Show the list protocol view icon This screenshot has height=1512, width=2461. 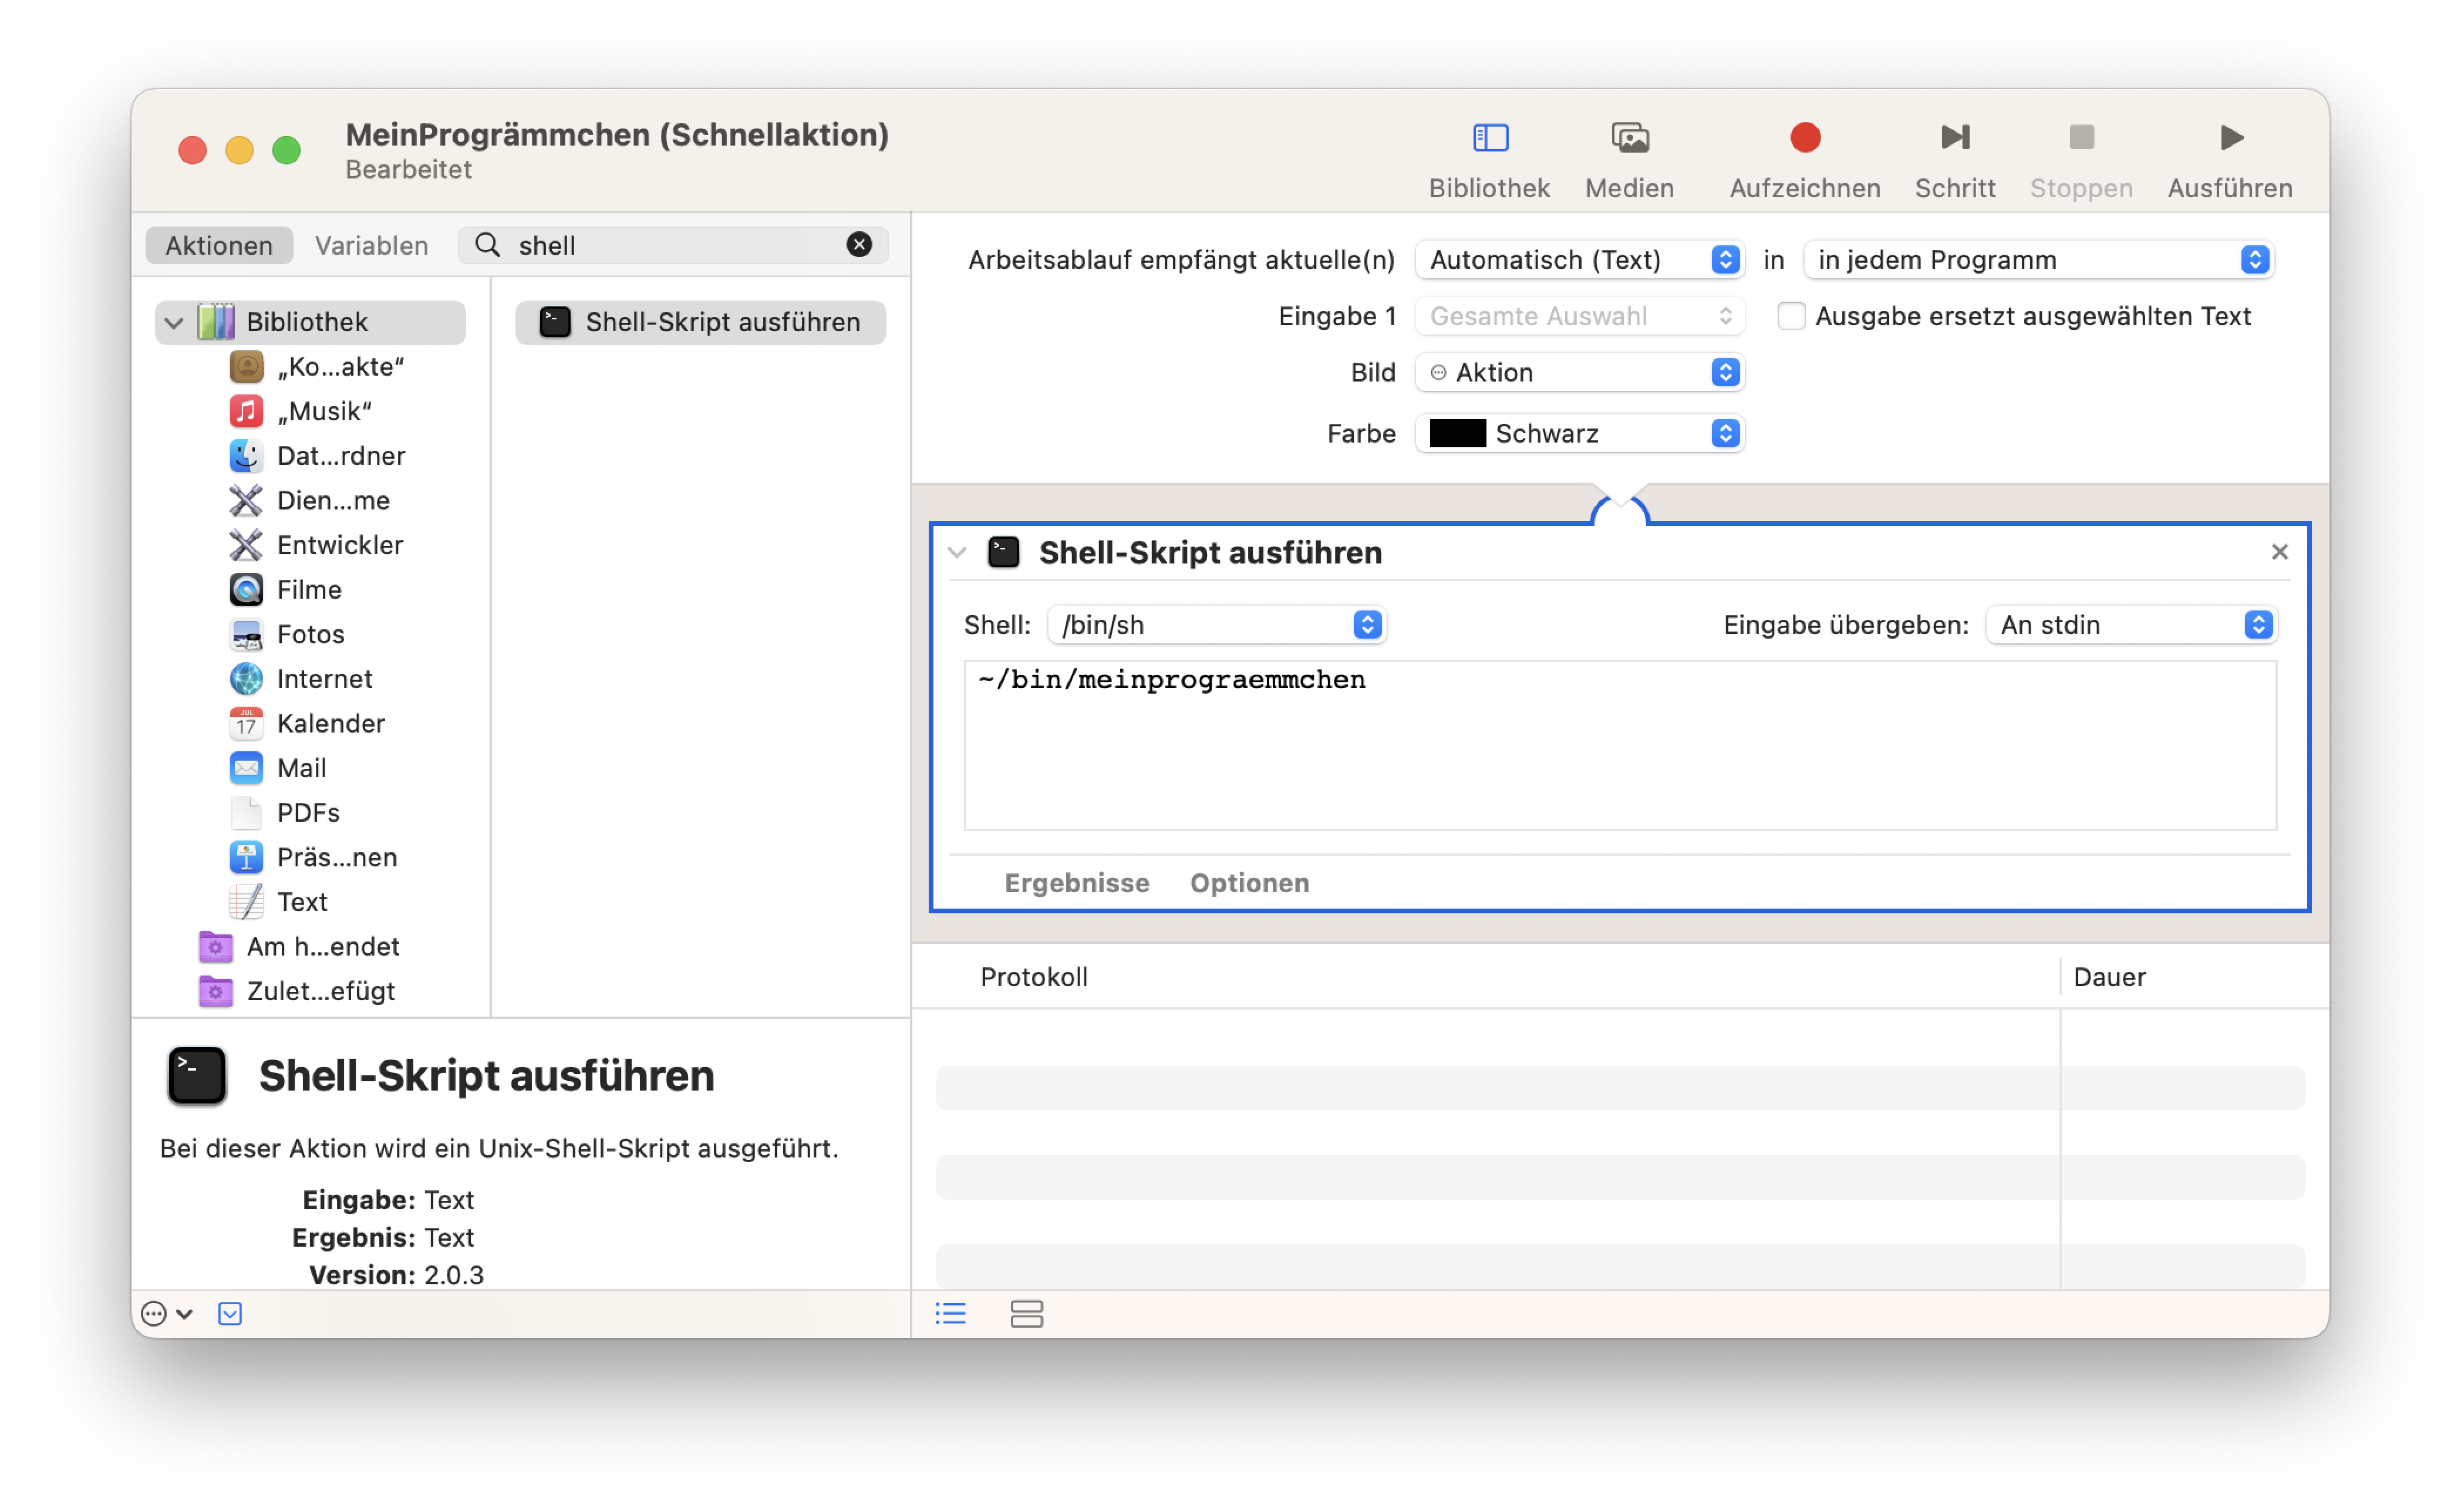pos(950,1313)
